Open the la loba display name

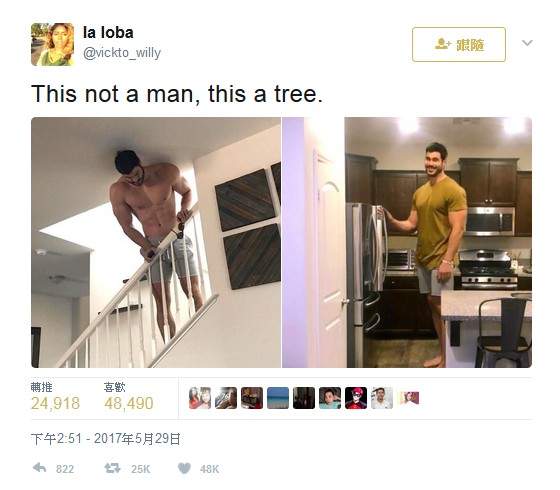(108, 33)
